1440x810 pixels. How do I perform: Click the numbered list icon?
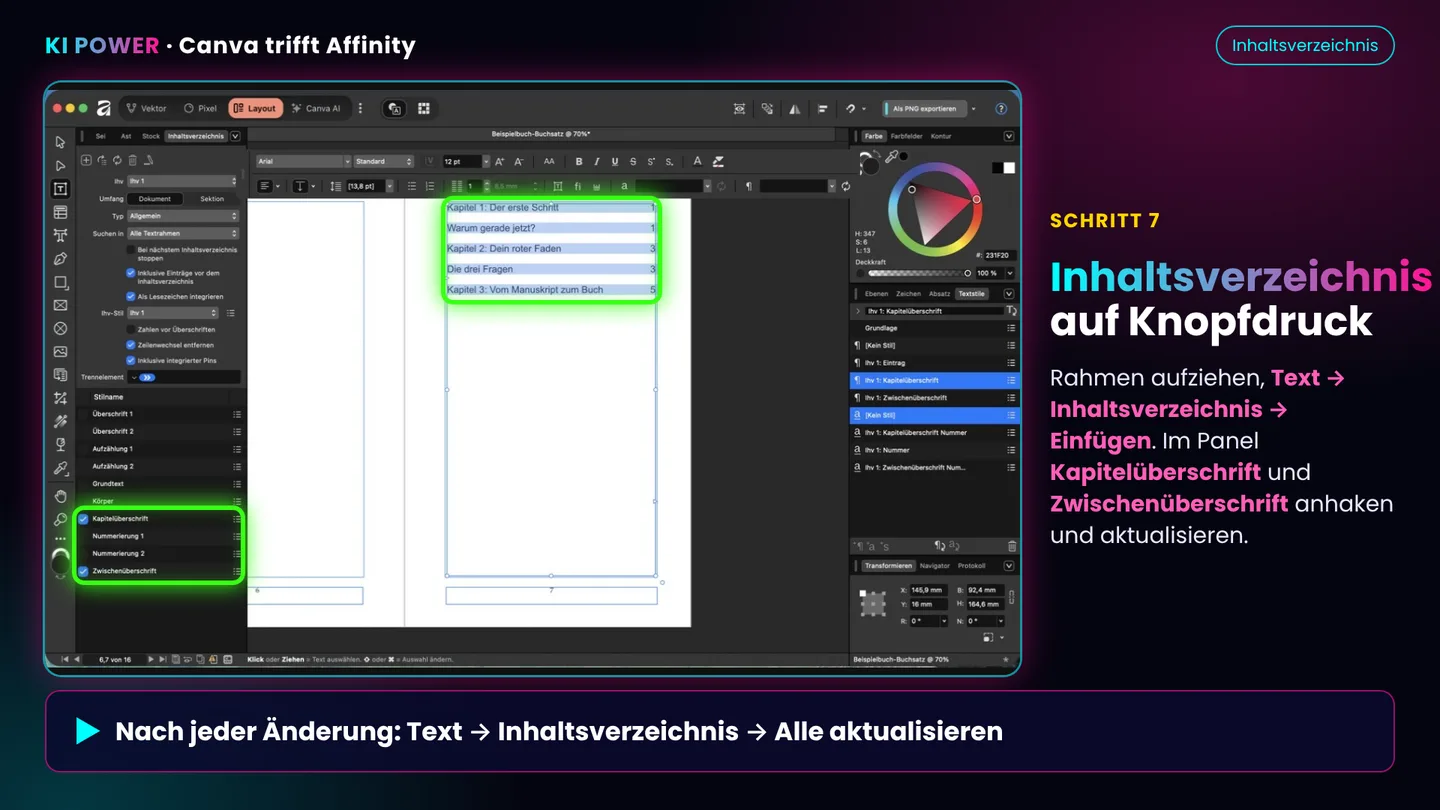tap(430, 186)
